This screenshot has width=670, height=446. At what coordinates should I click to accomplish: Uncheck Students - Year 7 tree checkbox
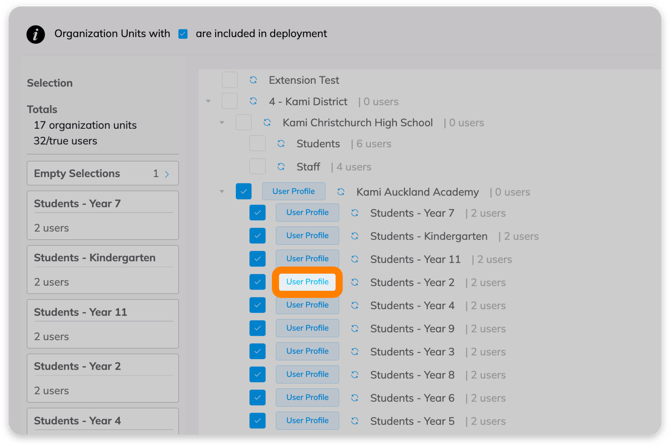coord(257,213)
